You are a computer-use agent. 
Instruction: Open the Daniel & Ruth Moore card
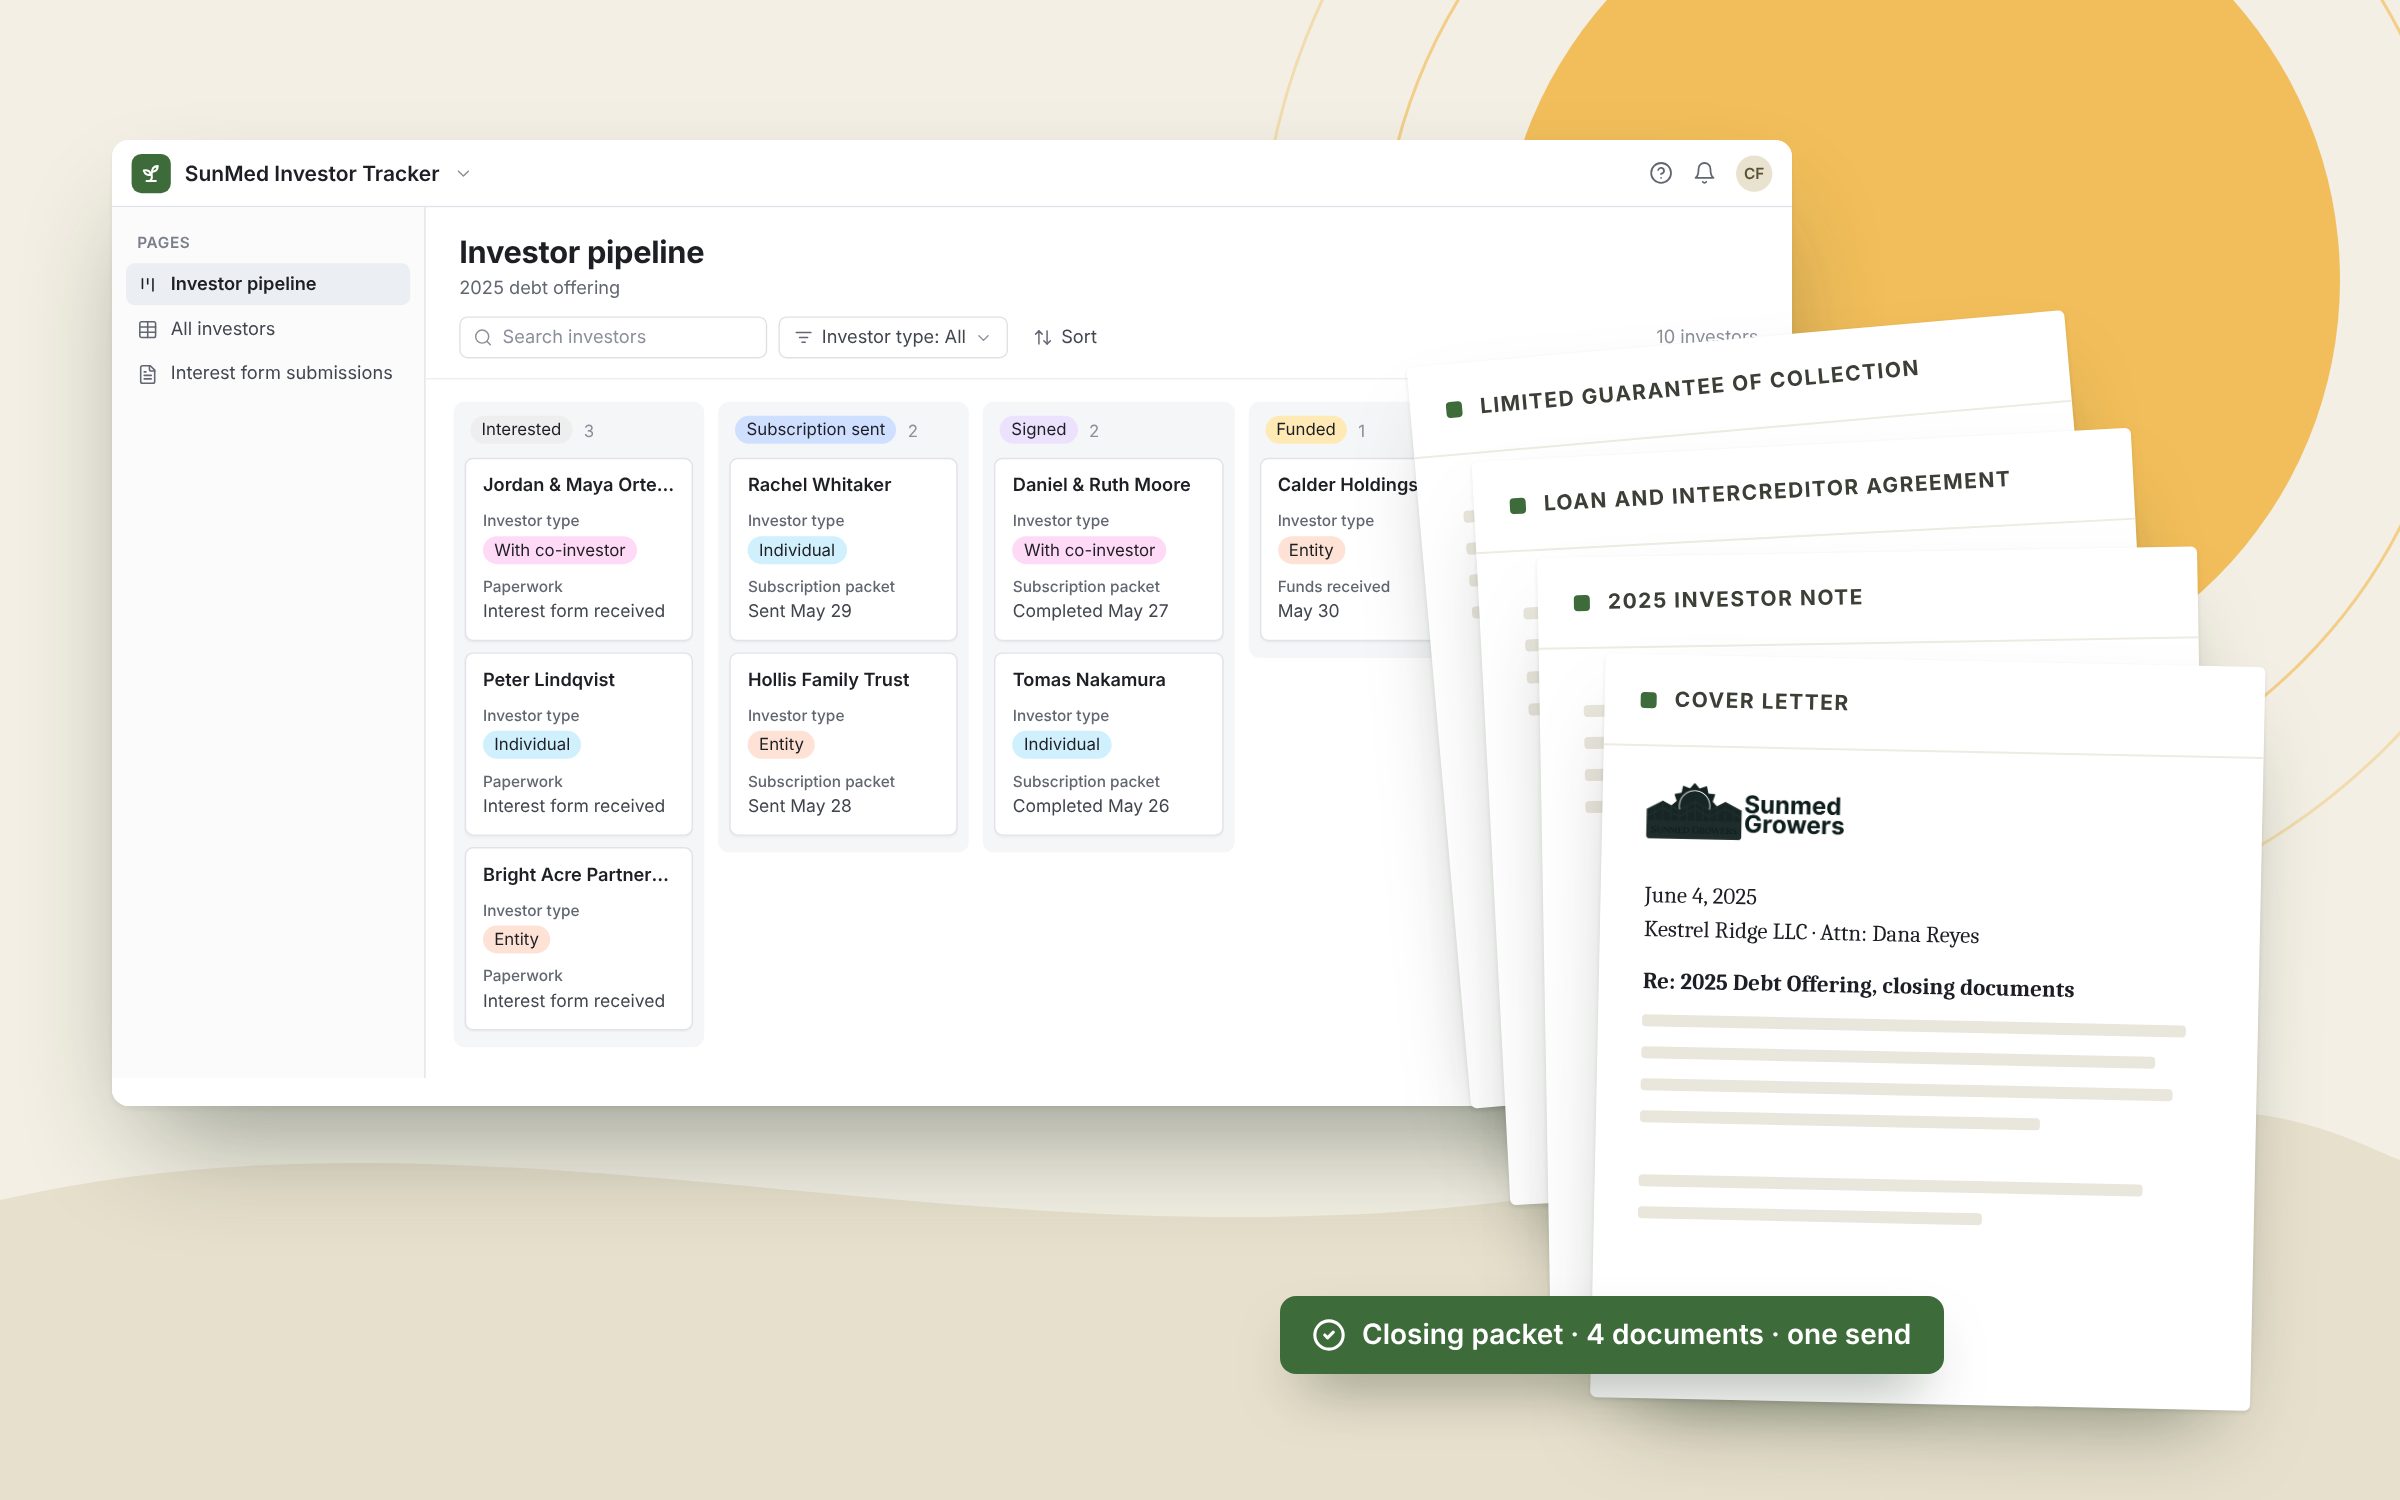(x=1108, y=549)
